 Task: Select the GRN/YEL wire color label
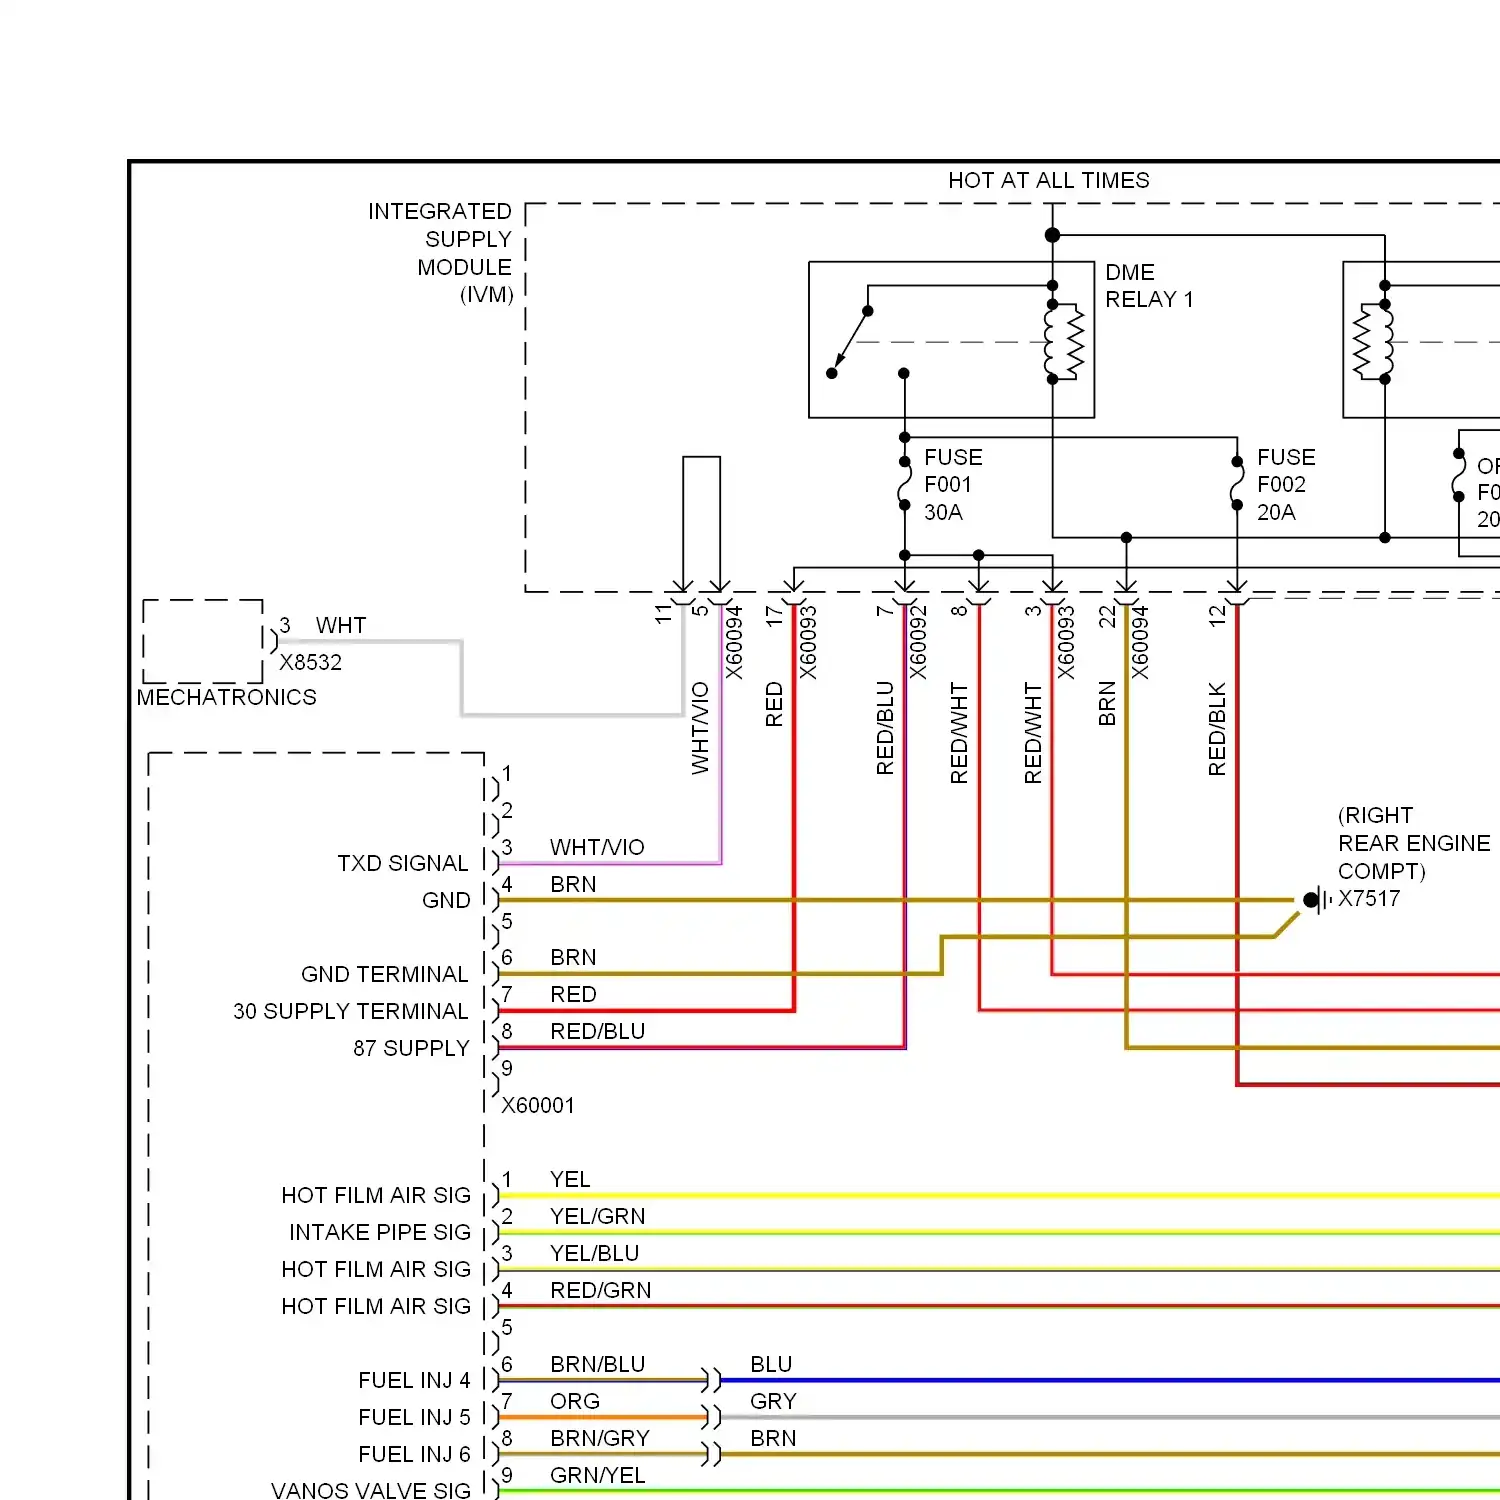pyautogui.click(x=598, y=1475)
